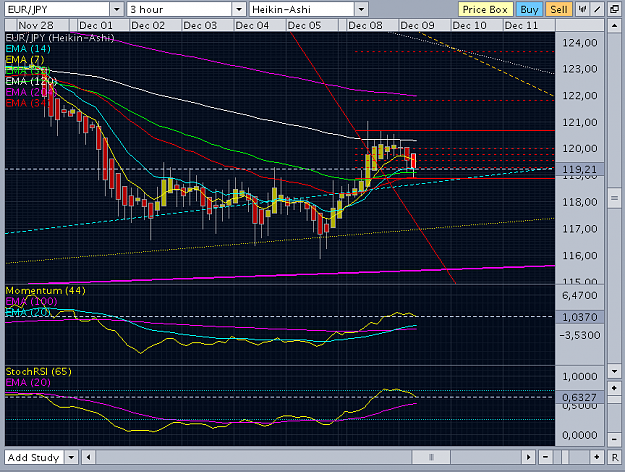Click the 0,6327 StochRSI value marker

580,397
